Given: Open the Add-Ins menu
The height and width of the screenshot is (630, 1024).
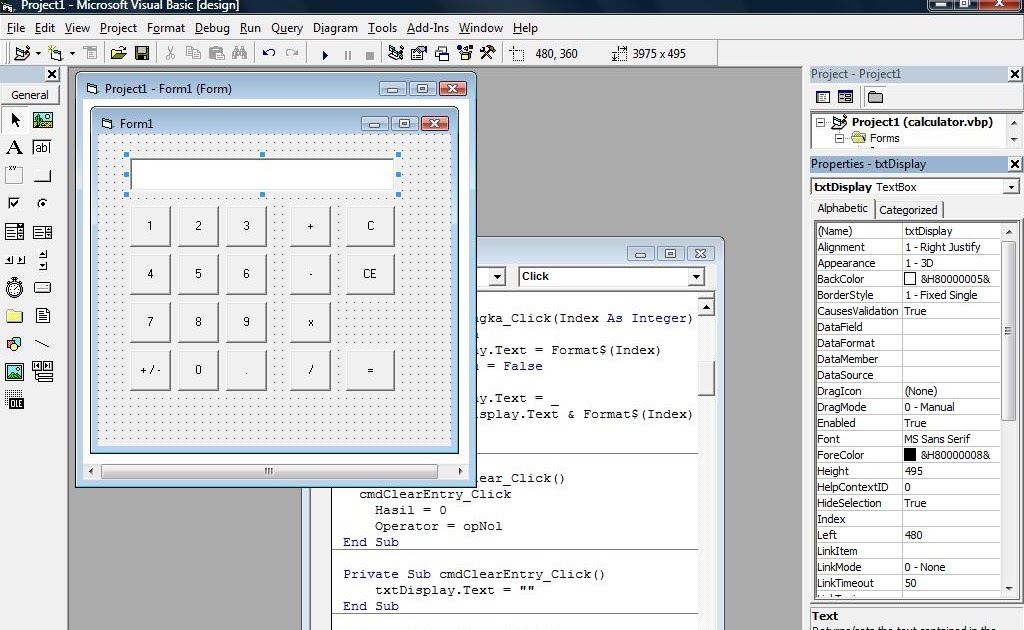Looking at the screenshot, I should (427, 28).
